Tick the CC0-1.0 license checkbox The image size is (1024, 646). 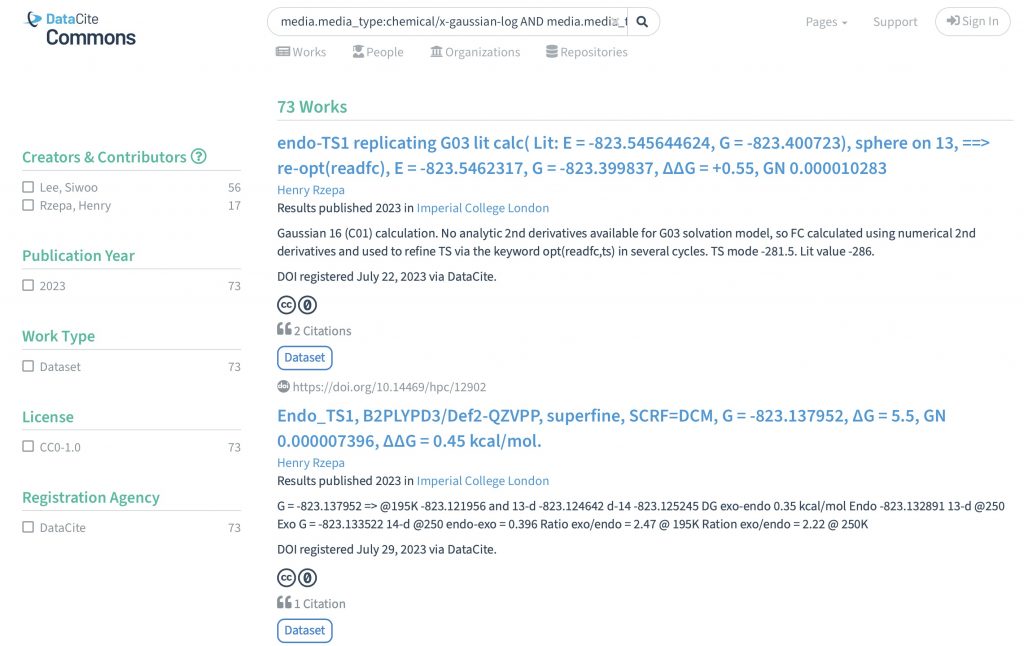(x=28, y=447)
